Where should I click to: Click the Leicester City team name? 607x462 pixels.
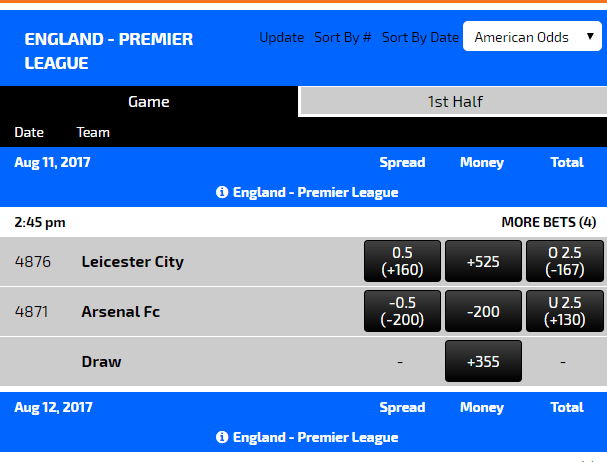pos(132,262)
